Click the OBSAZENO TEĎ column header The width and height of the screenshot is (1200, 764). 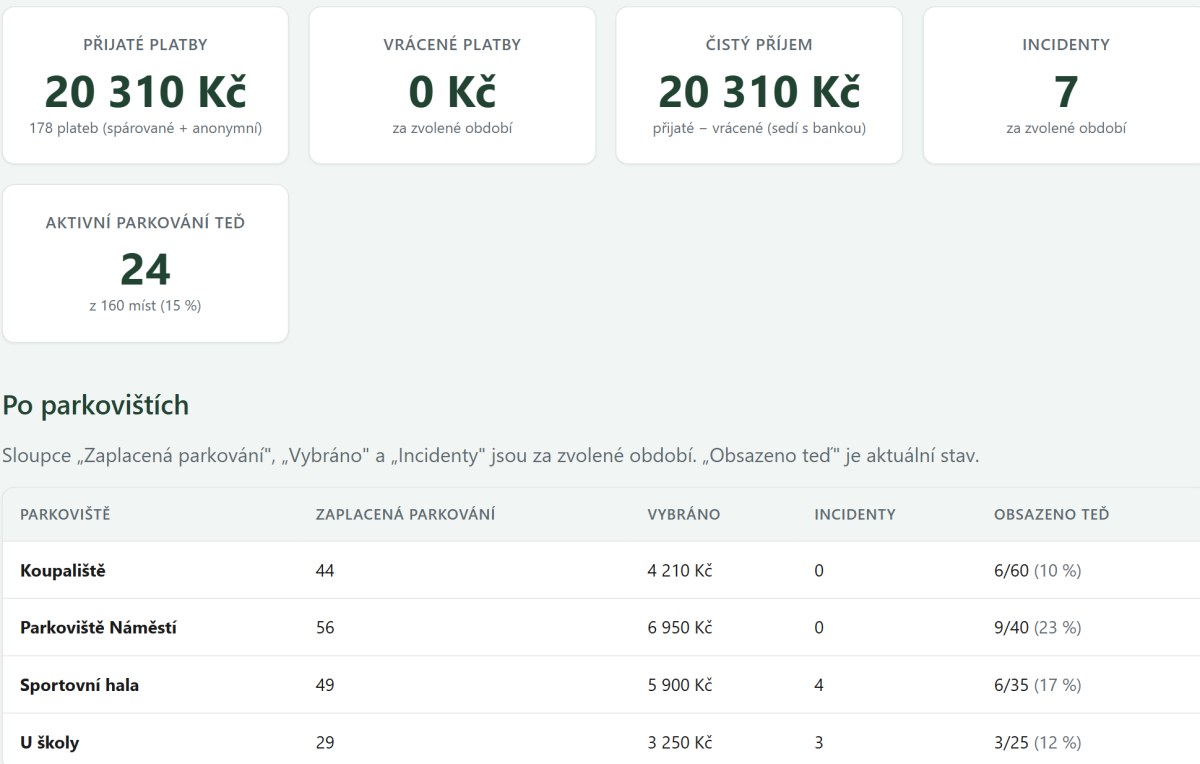[x=1051, y=515]
